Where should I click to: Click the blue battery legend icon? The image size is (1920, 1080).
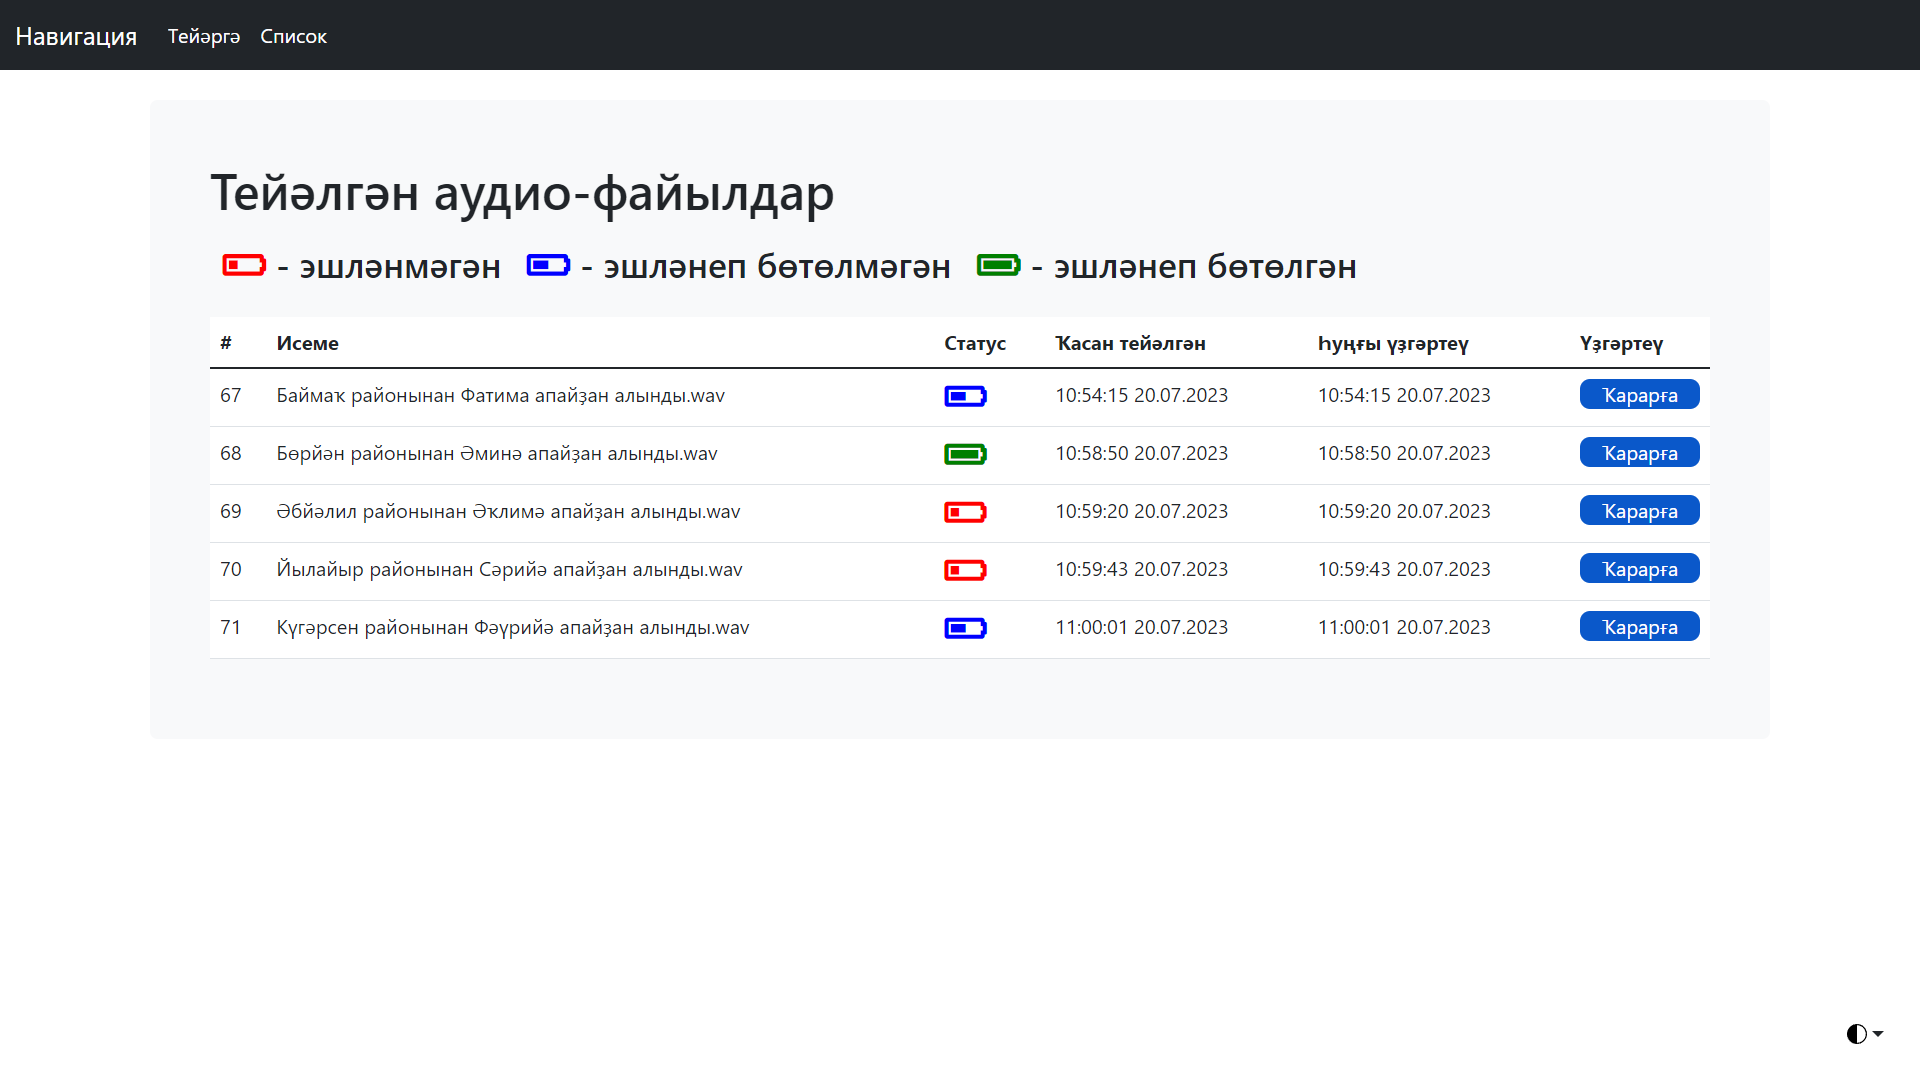(x=548, y=265)
